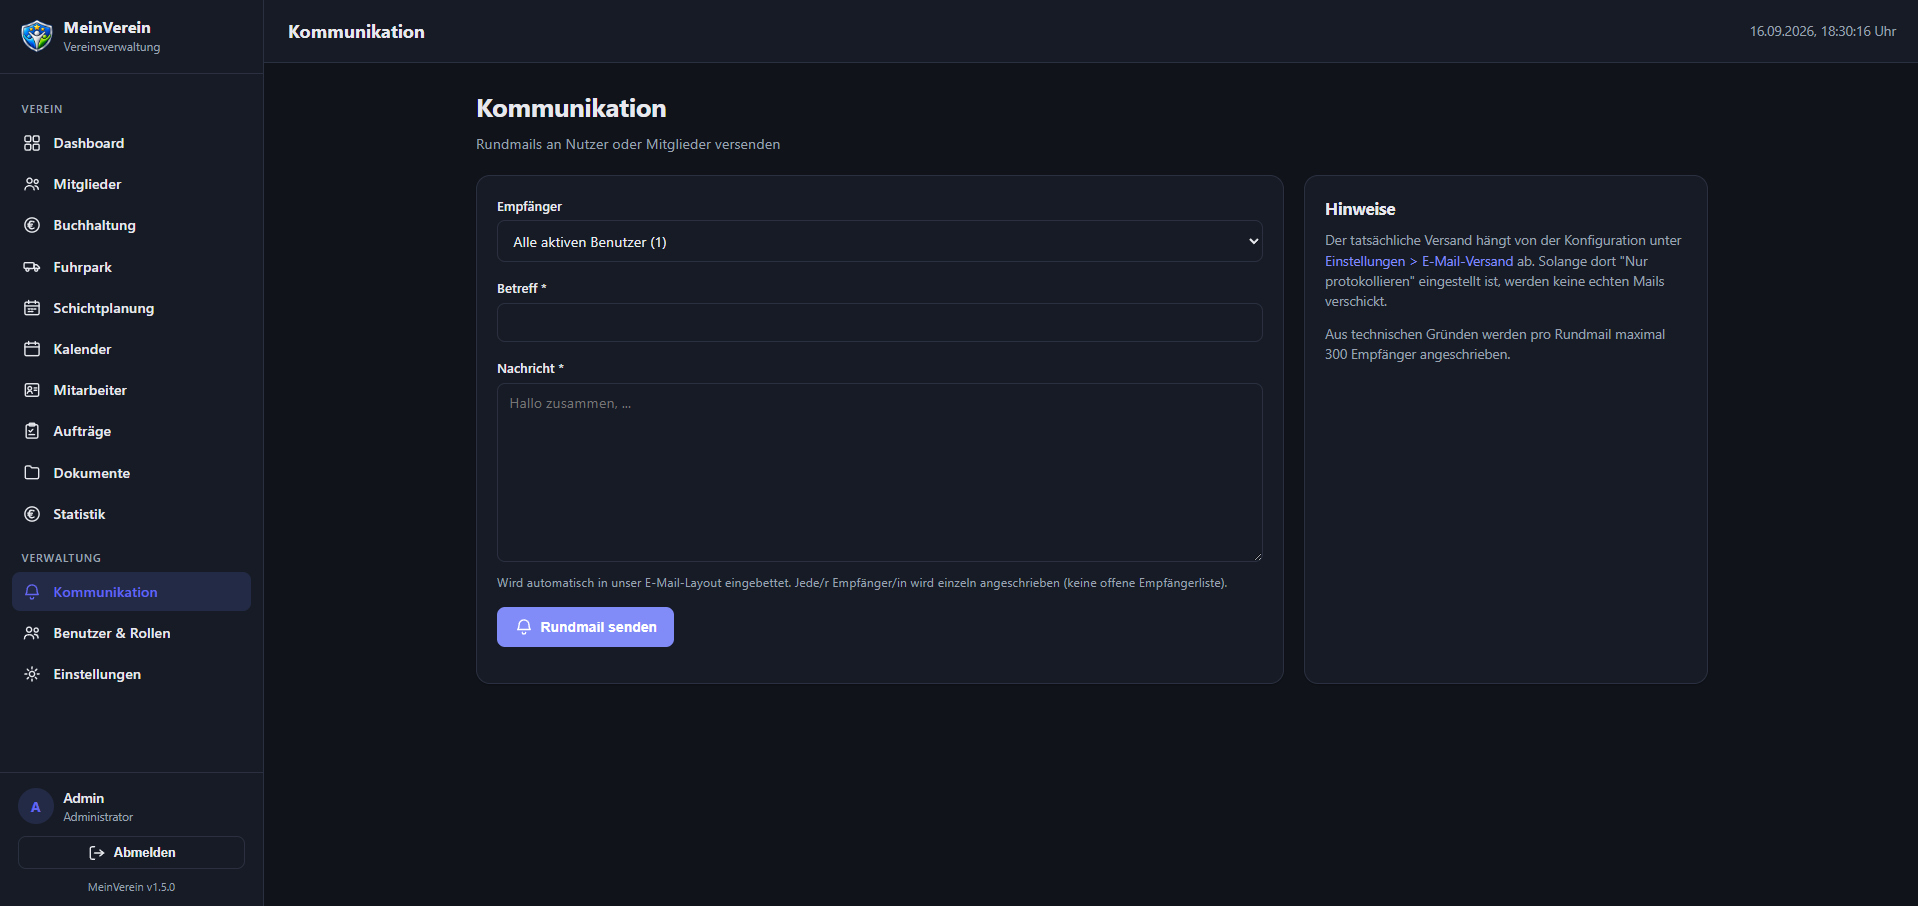Viewport: 1918px width, 906px height.
Task: Click into the Nachricht text area
Action: pyautogui.click(x=879, y=472)
